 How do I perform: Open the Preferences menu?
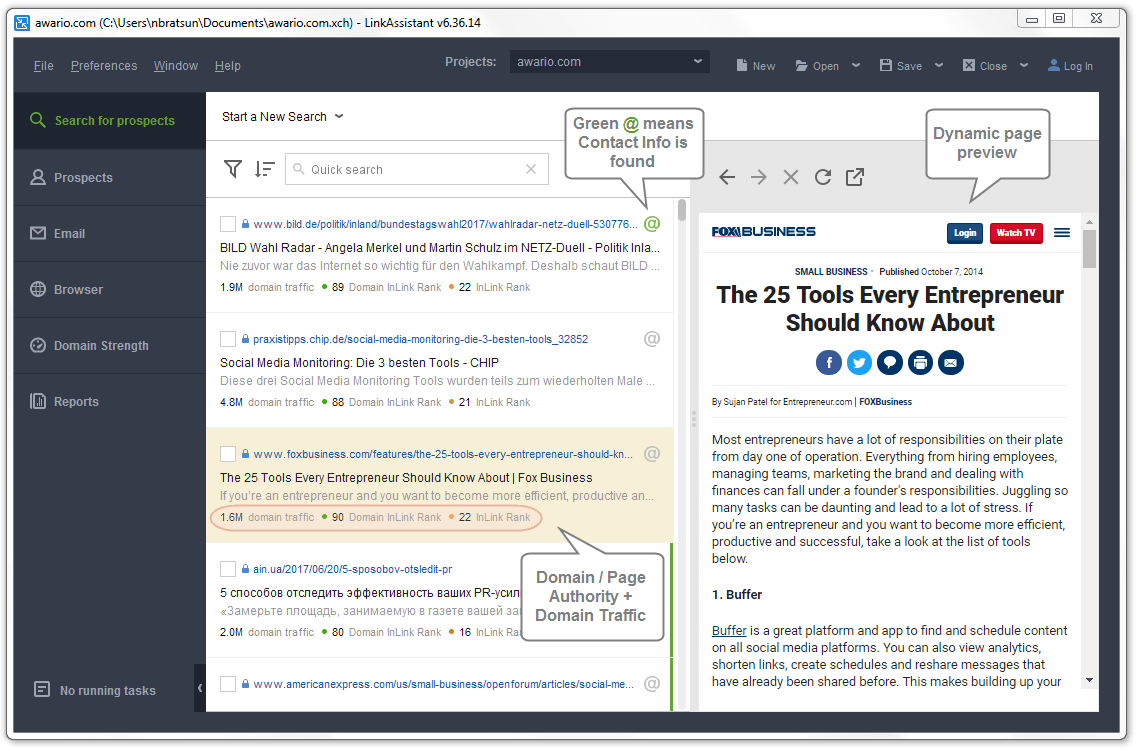click(104, 66)
